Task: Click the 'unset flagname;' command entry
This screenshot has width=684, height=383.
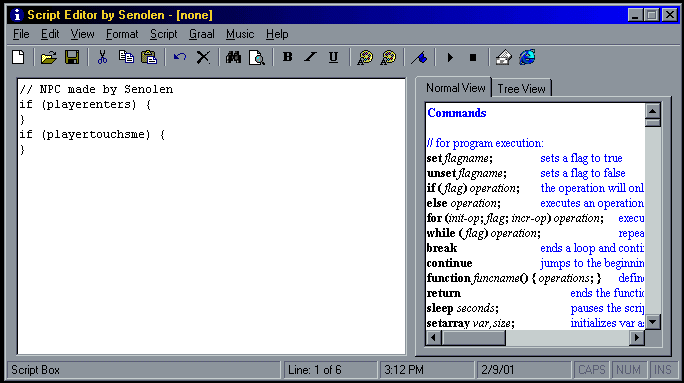Action: click(x=467, y=173)
